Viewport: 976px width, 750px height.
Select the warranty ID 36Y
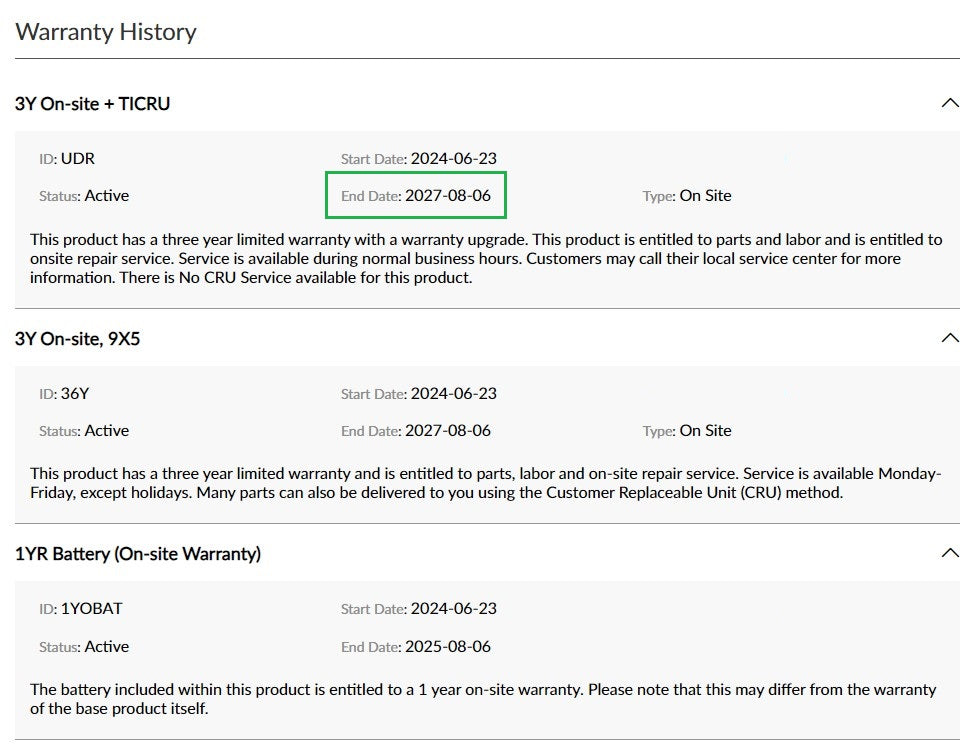(x=75, y=393)
